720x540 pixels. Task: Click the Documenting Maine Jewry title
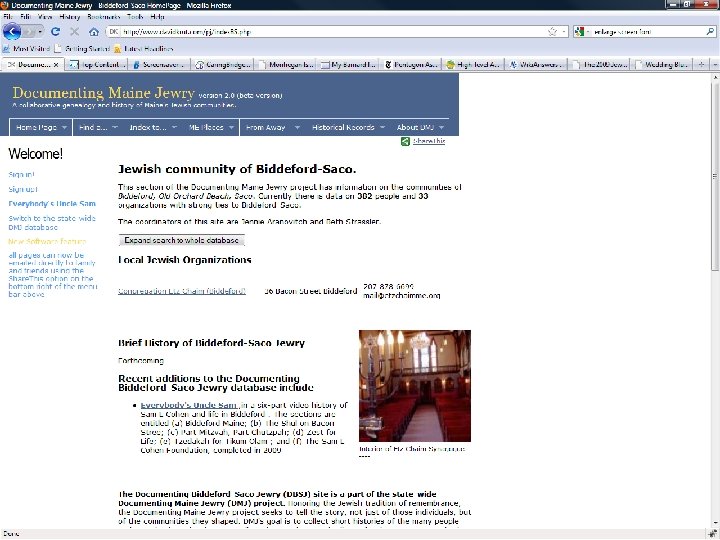[104, 93]
